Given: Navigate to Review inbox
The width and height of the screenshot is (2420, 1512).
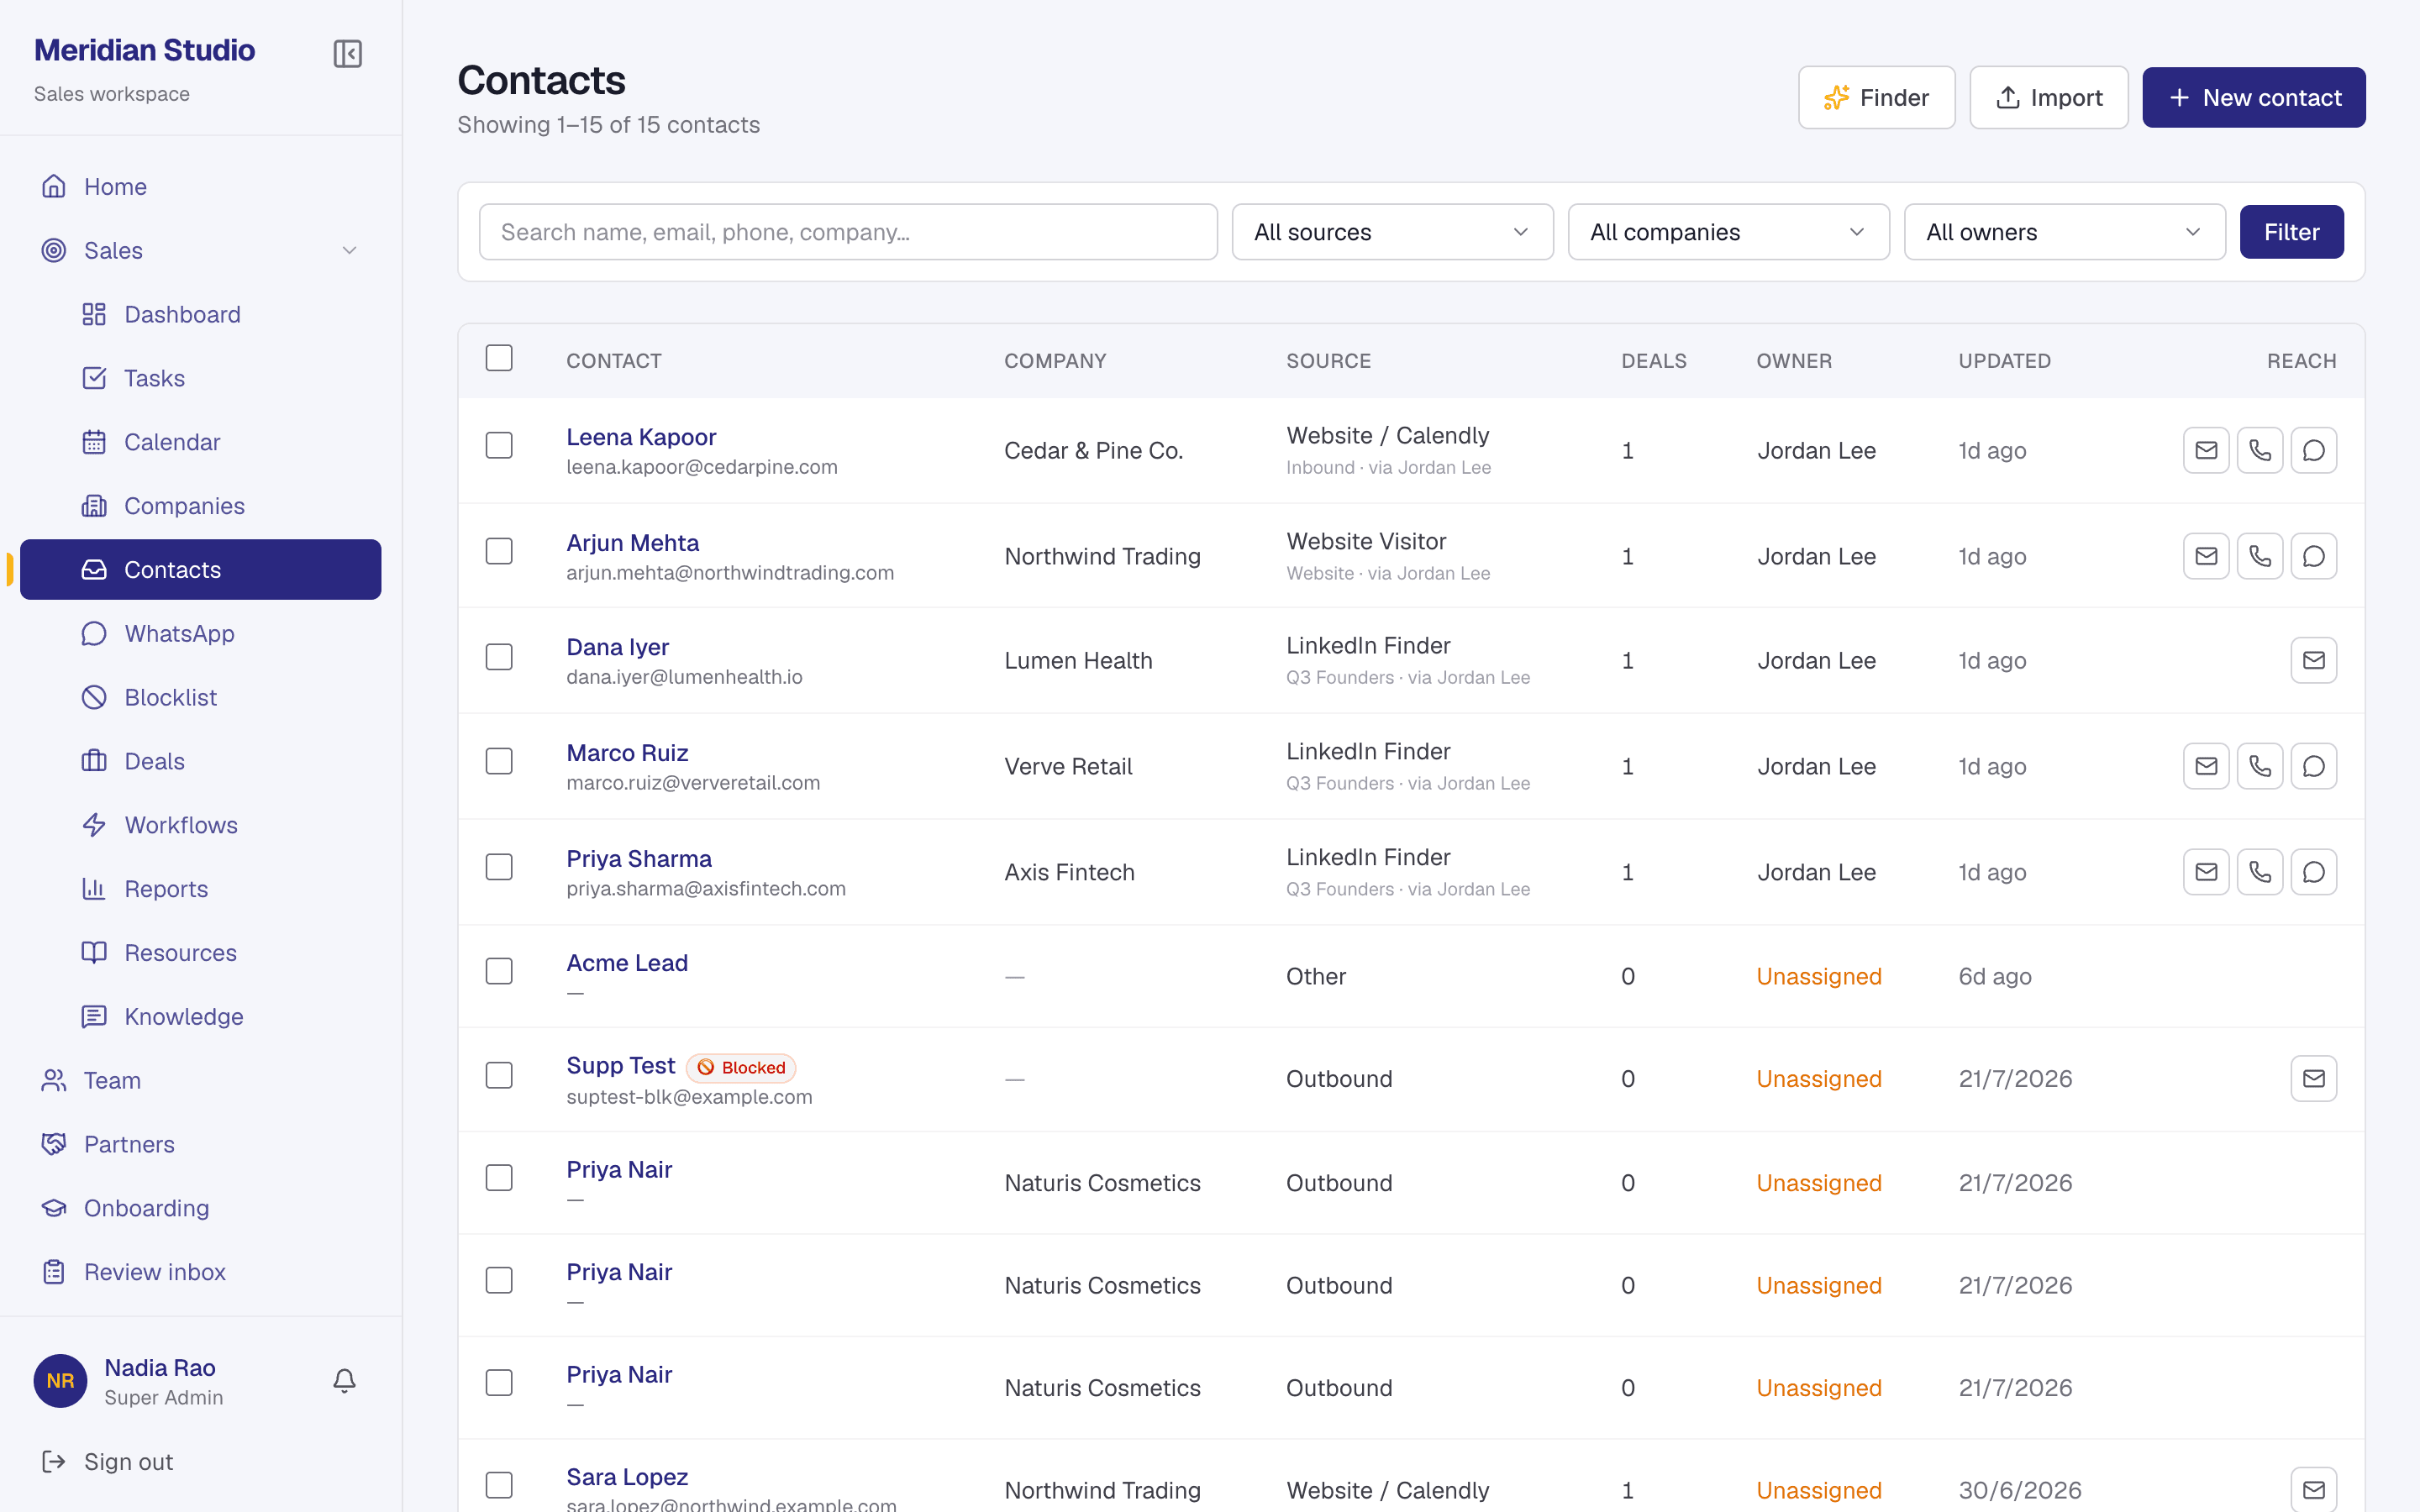Looking at the screenshot, I should 200,1272.
